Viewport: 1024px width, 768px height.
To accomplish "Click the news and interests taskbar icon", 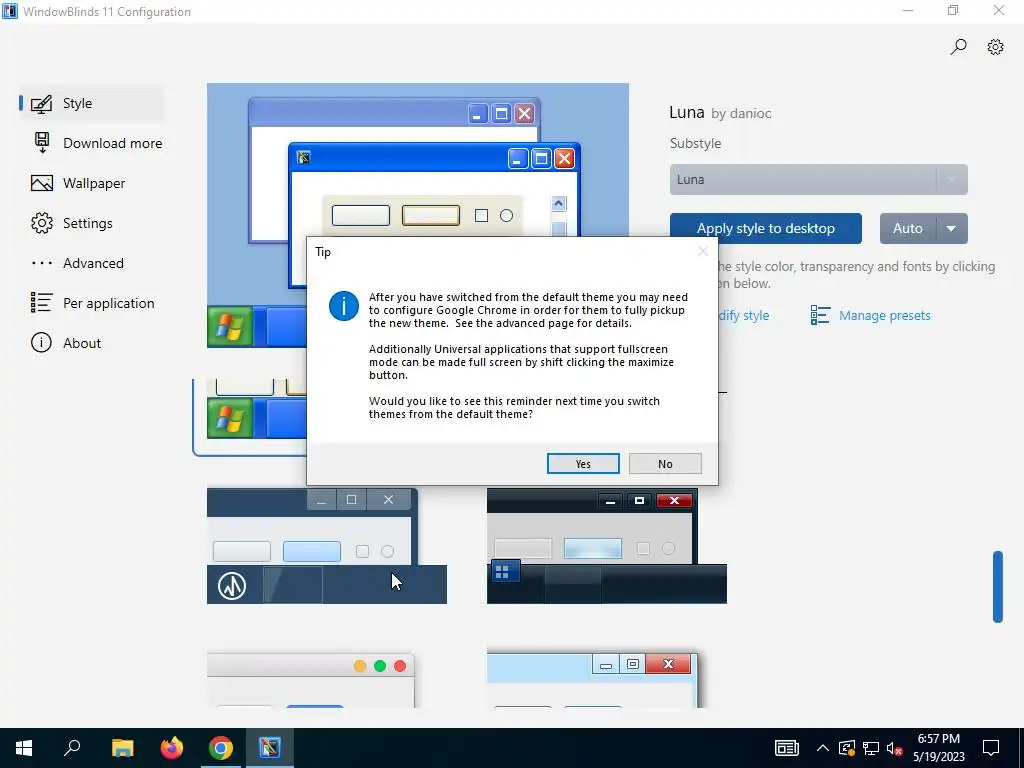I will pos(787,748).
